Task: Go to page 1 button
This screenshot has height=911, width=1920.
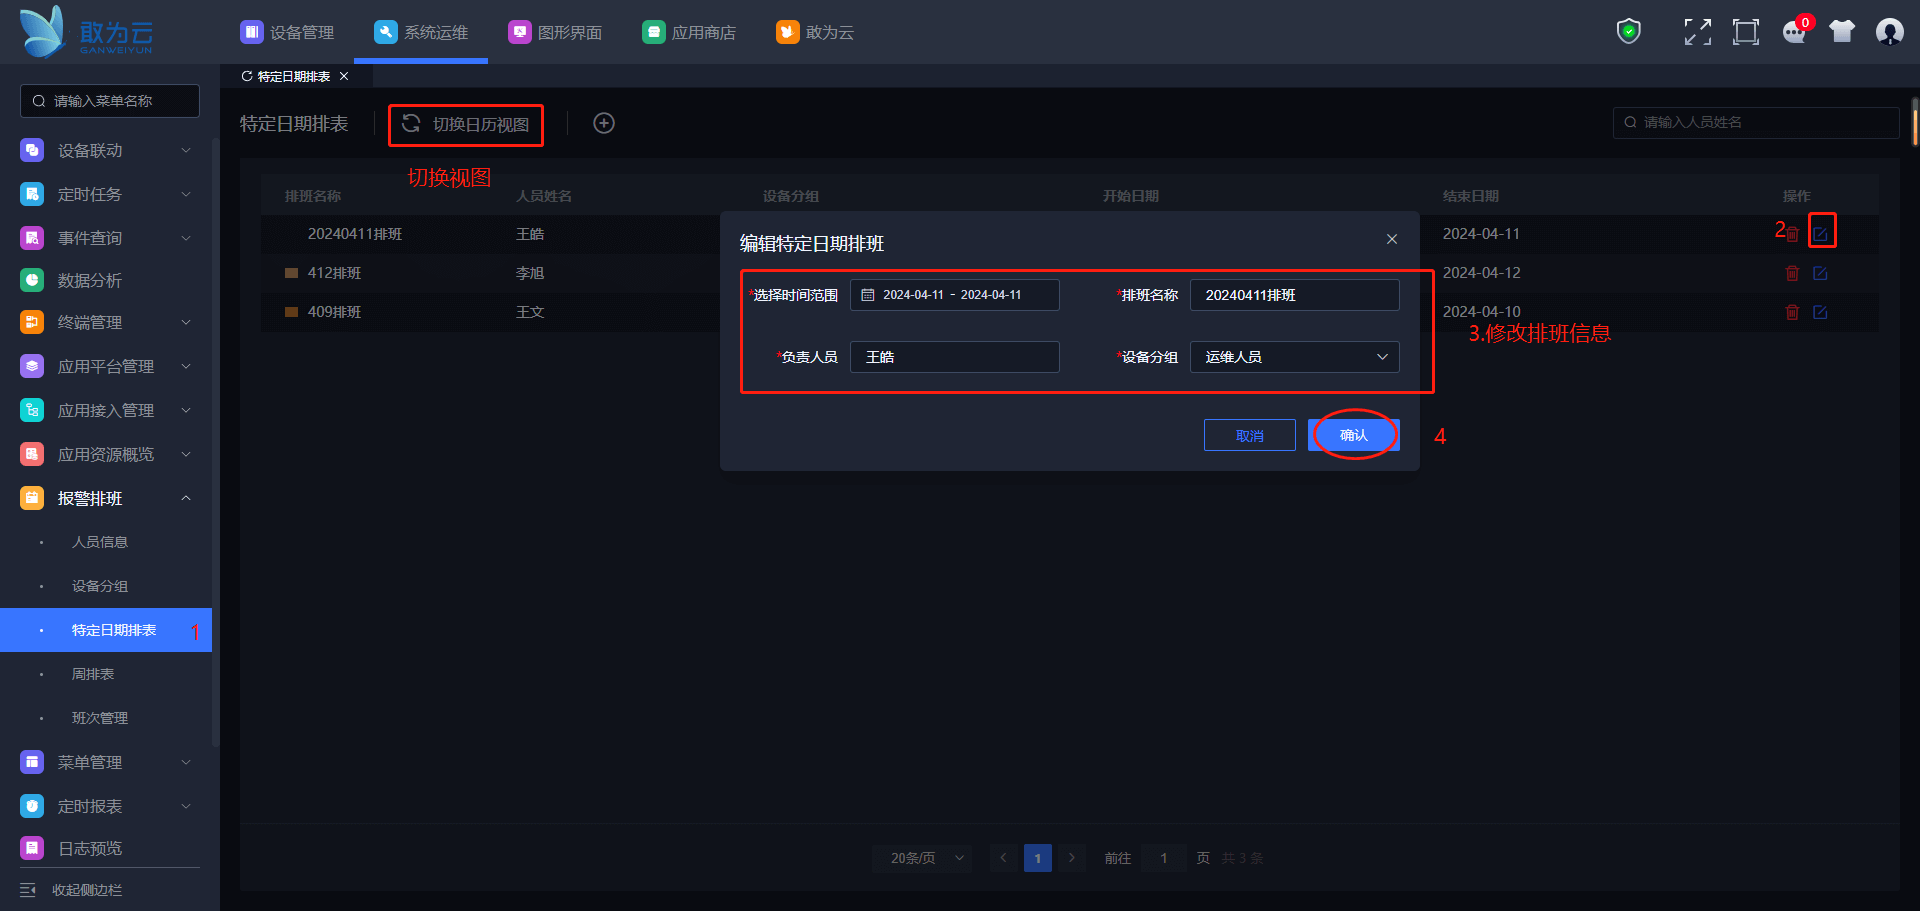Action: pos(1038,858)
